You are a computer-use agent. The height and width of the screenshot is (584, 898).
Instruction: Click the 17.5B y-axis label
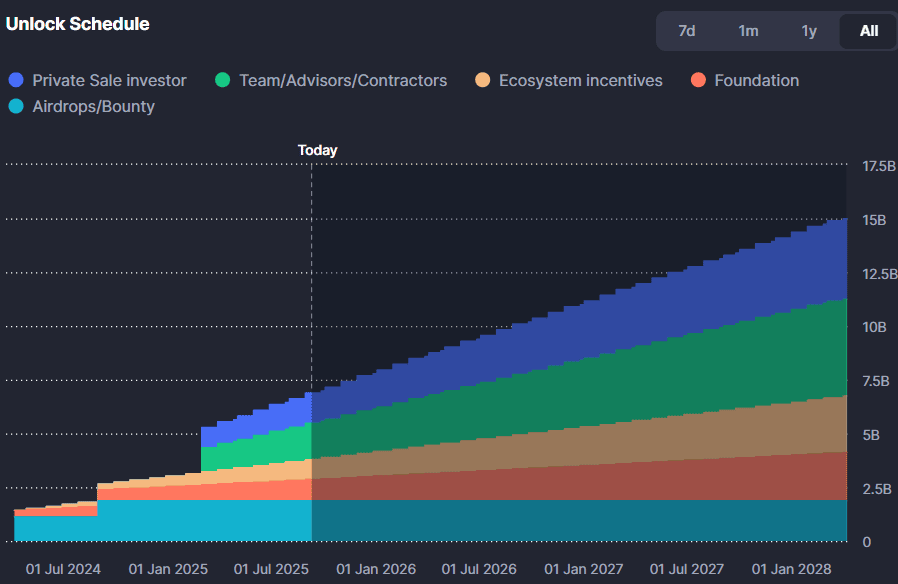click(878, 166)
